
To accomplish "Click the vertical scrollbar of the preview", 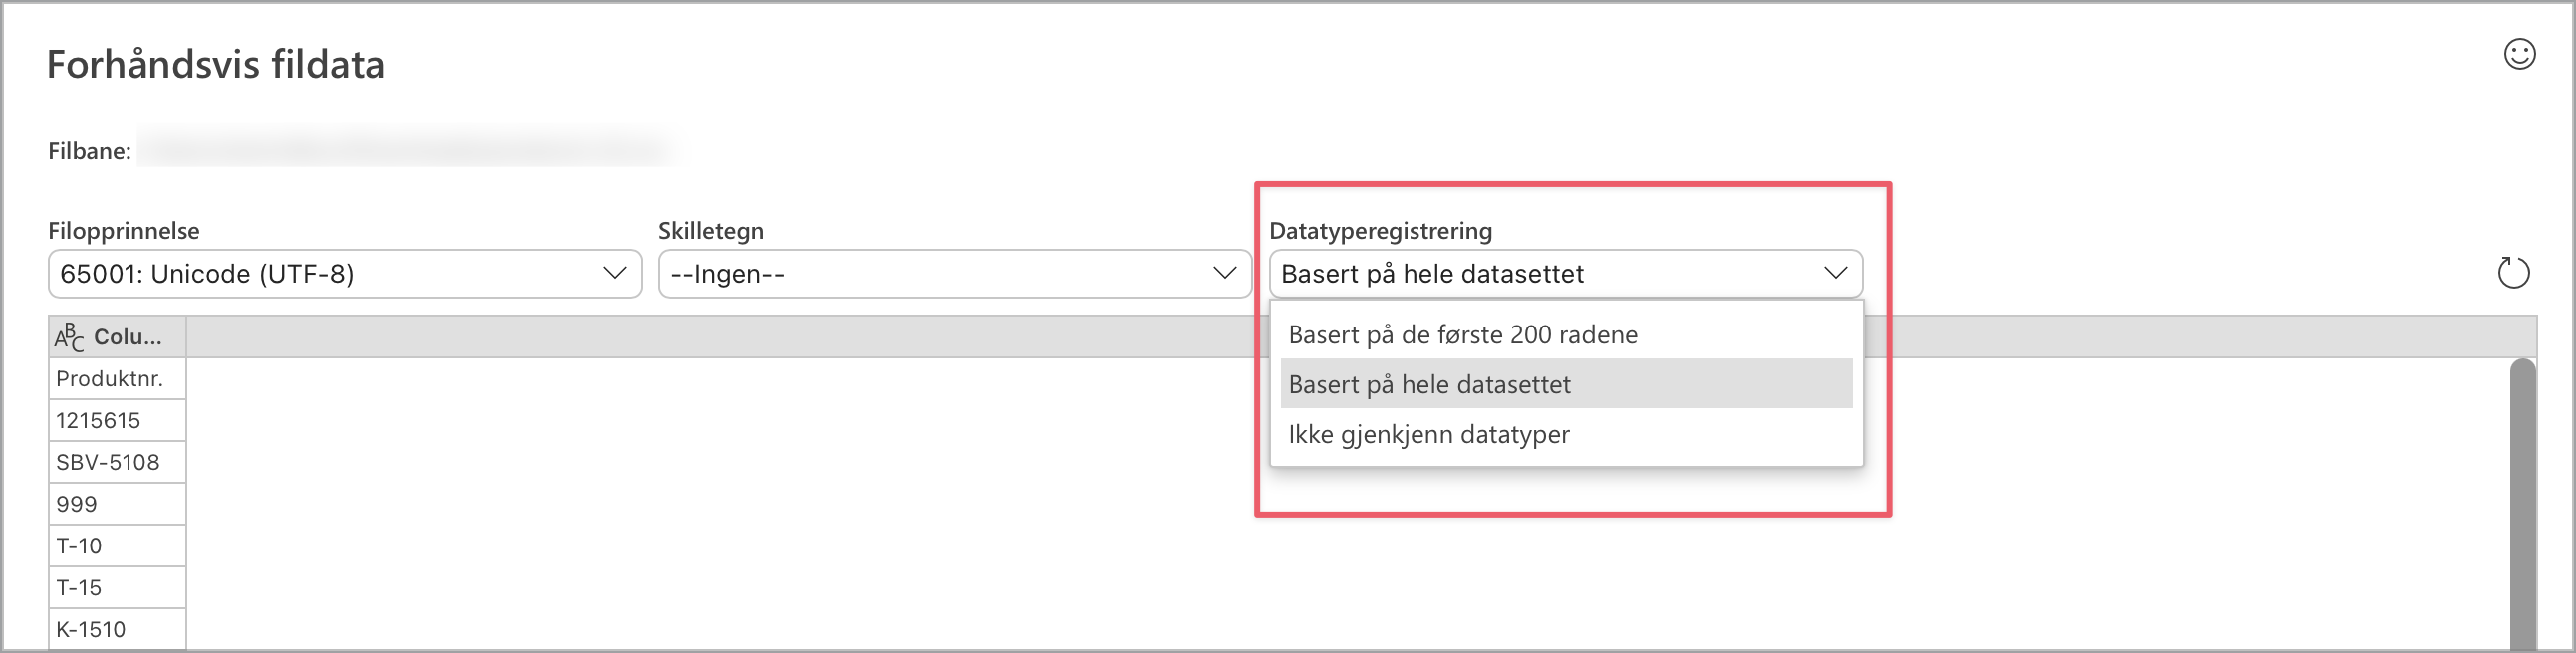I will [x=2522, y=500].
